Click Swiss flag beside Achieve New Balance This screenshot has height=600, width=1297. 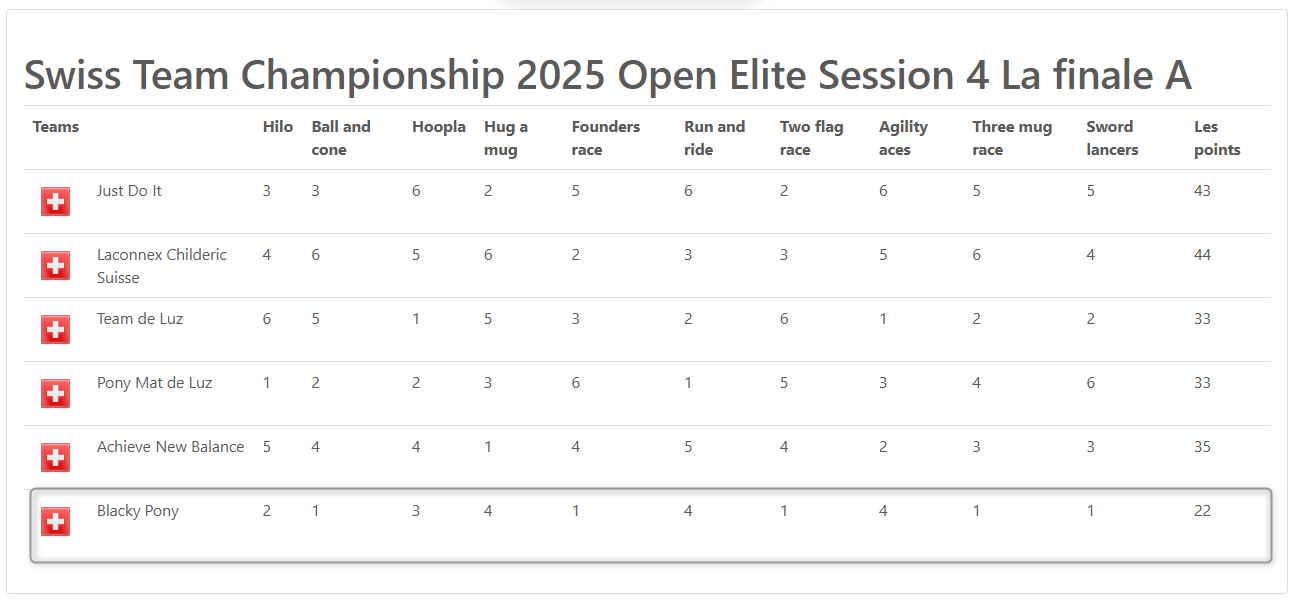point(56,457)
